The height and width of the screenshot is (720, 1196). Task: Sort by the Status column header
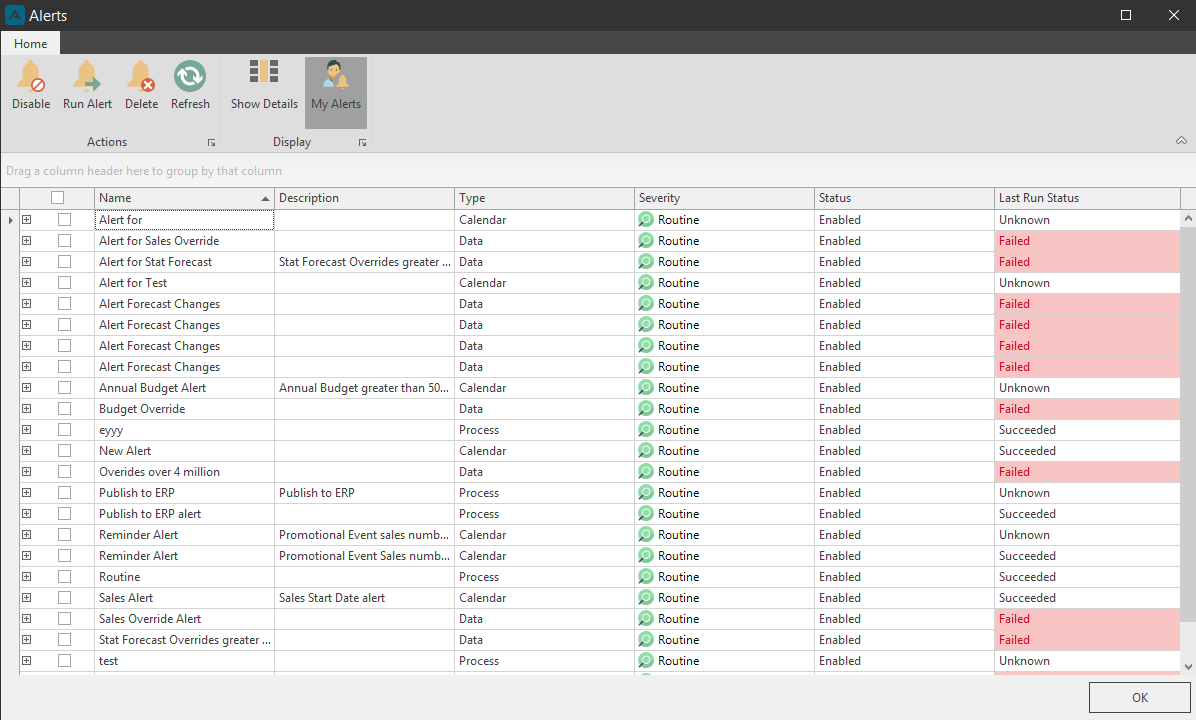[904, 198]
